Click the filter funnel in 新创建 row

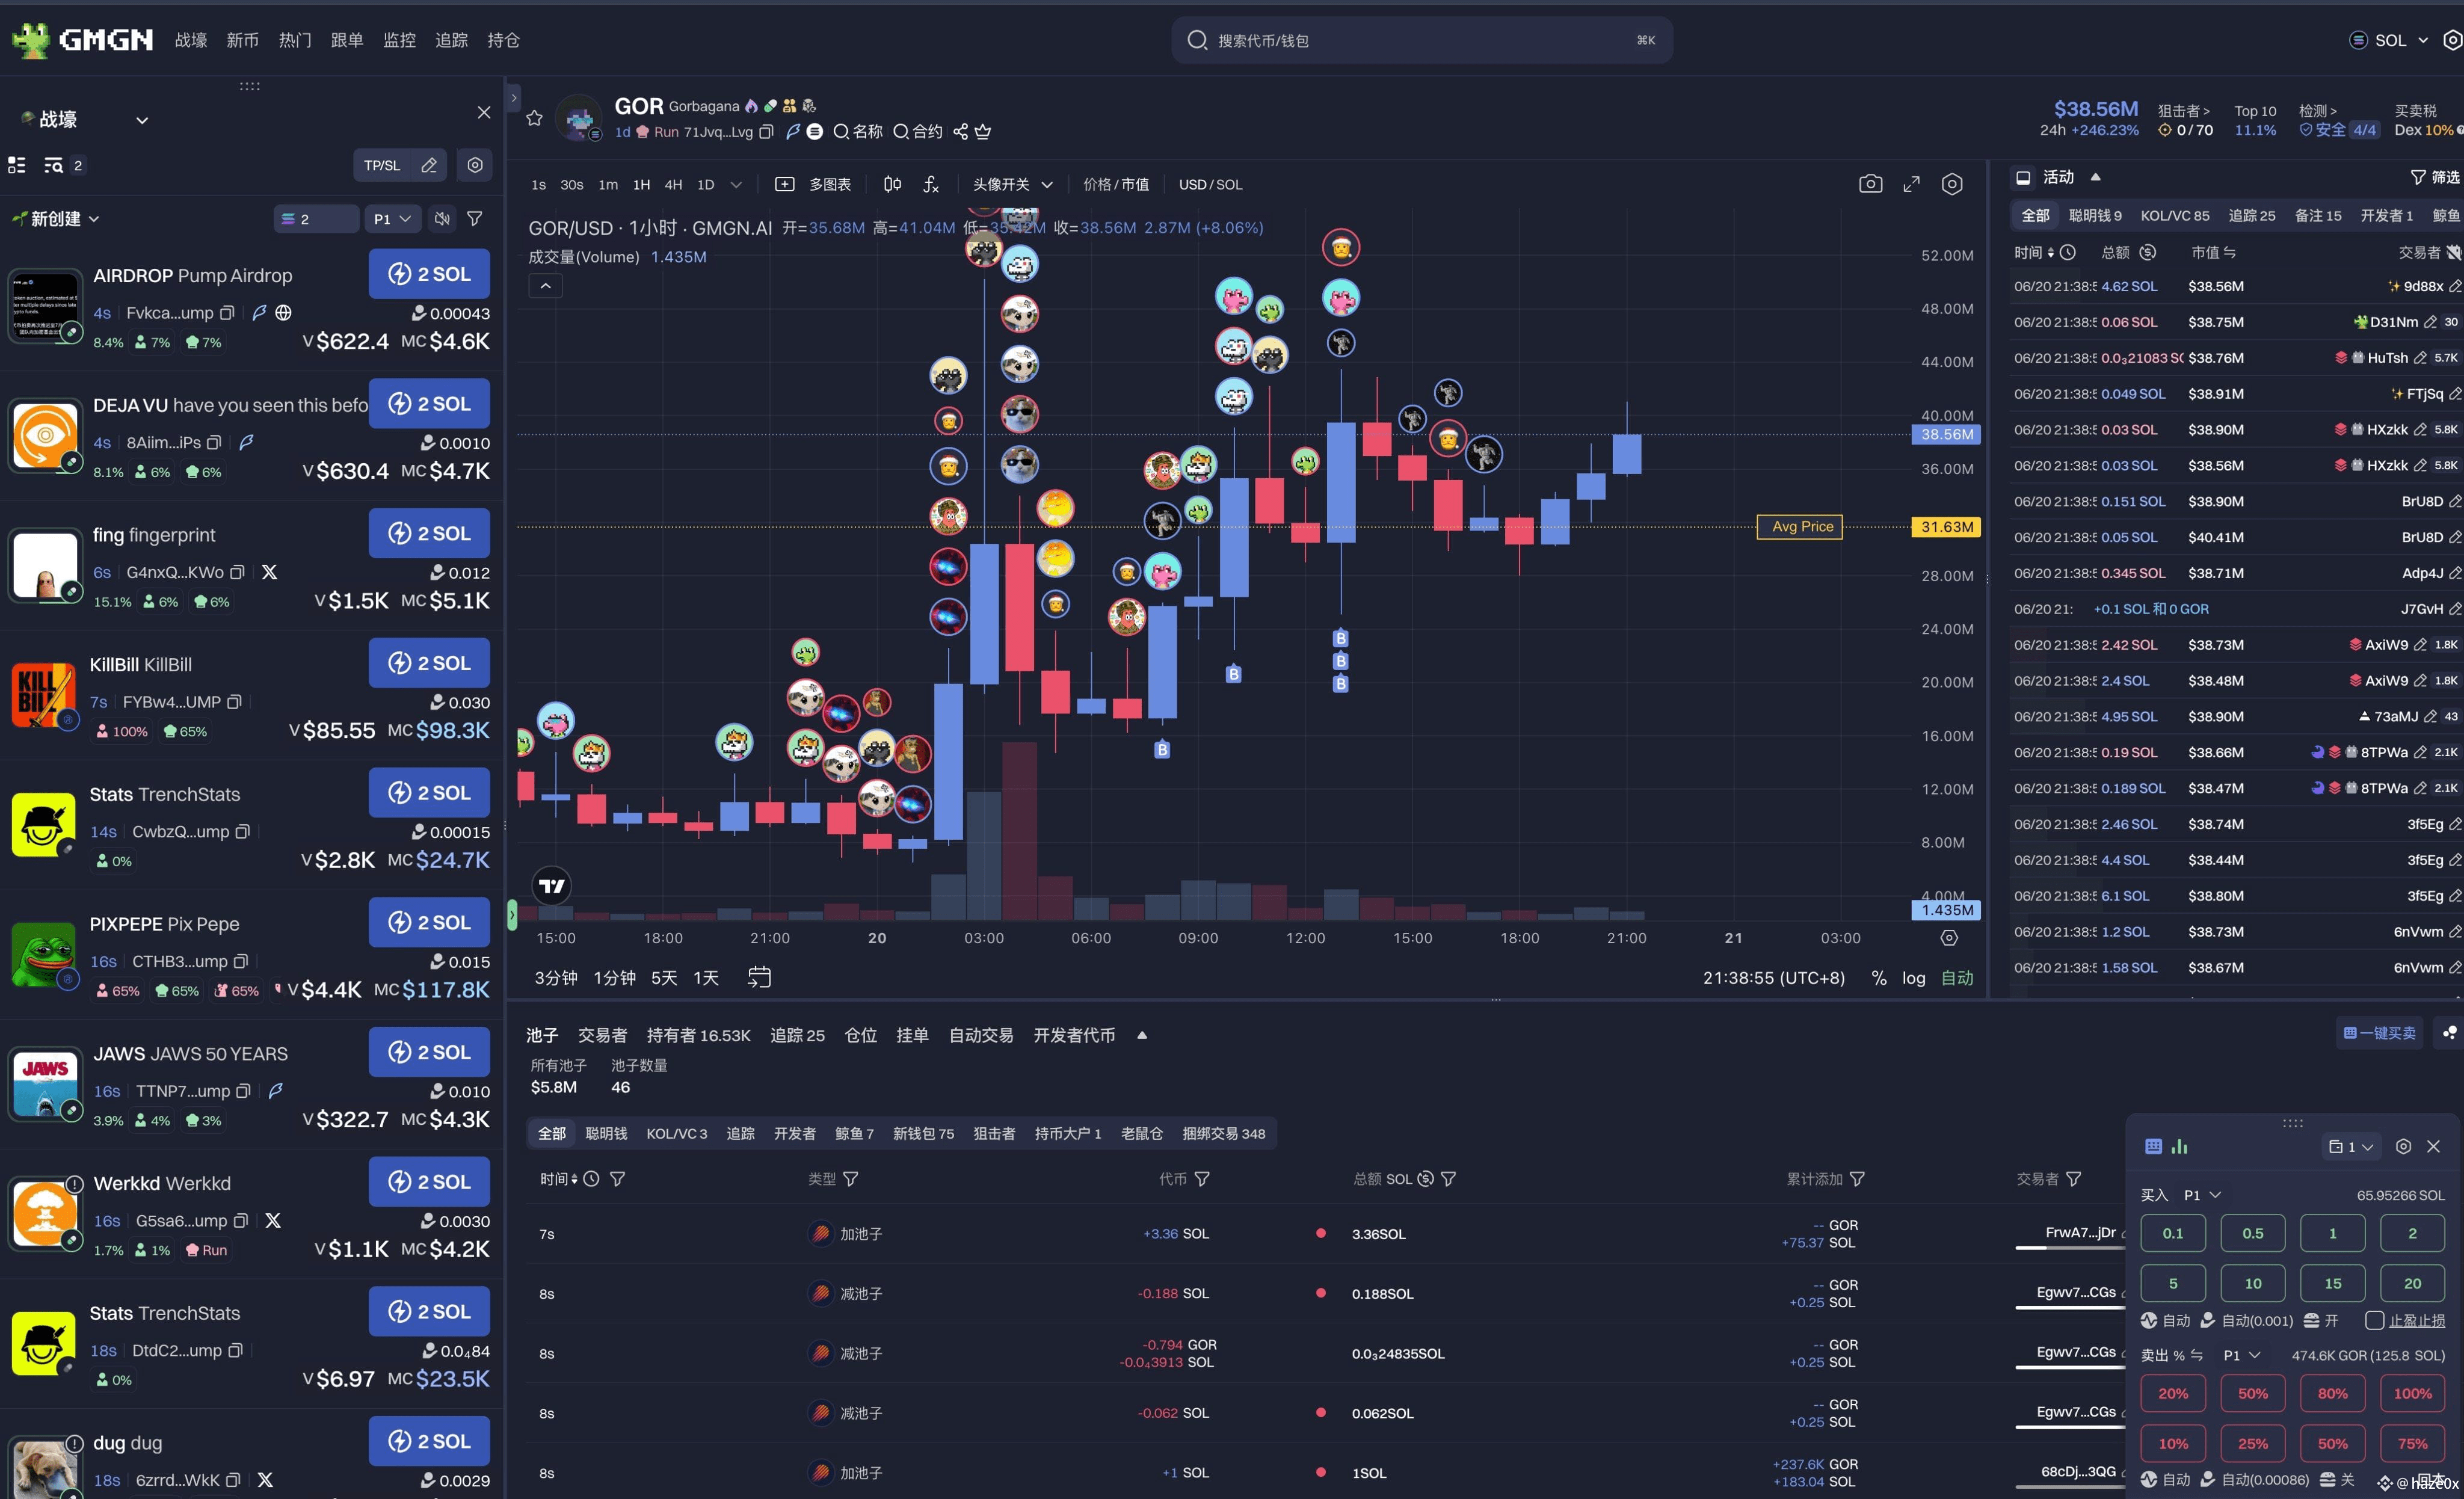click(x=475, y=218)
